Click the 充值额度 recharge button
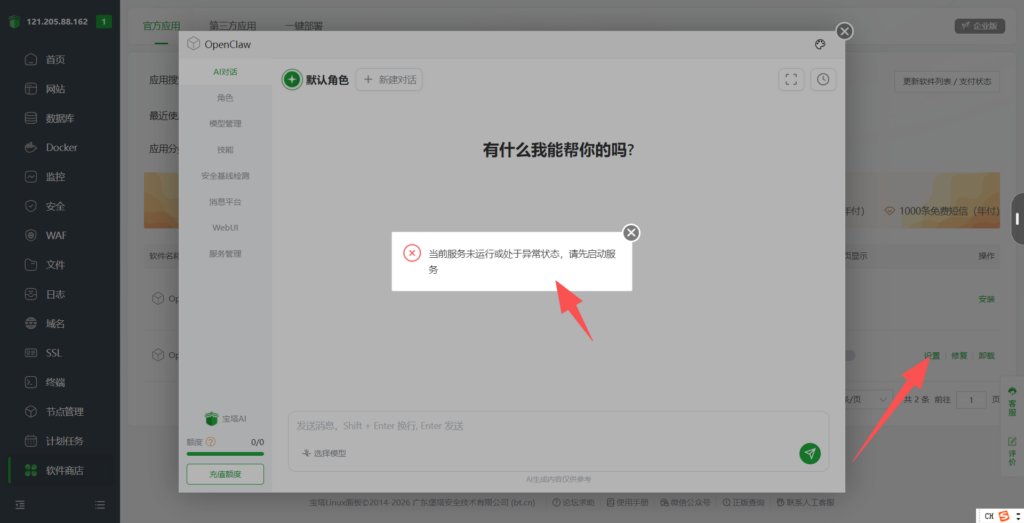The height and width of the screenshot is (523, 1024). click(225, 474)
